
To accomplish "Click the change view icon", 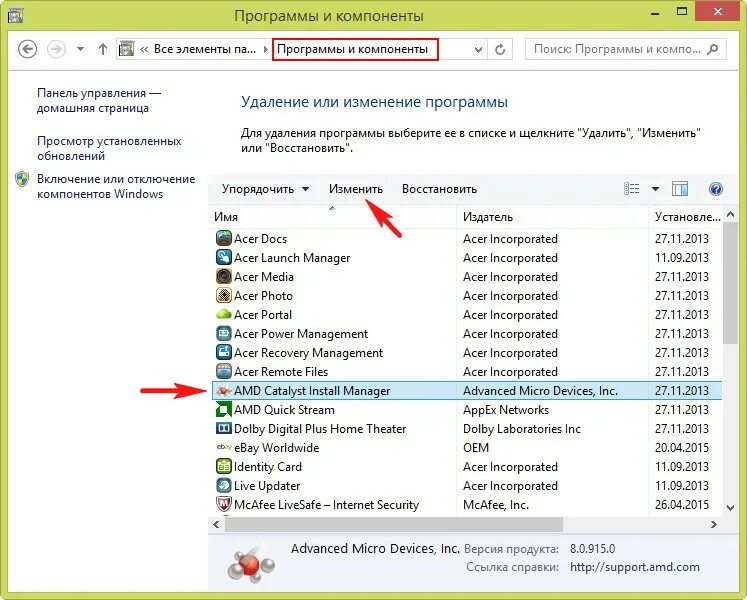I will point(632,189).
